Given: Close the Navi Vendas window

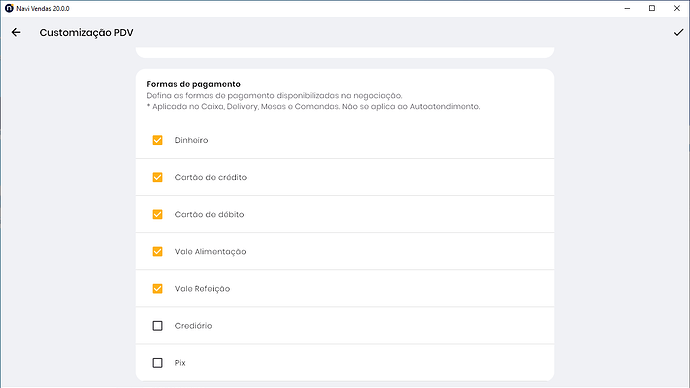Looking at the screenshot, I should [x=677, y=8].
